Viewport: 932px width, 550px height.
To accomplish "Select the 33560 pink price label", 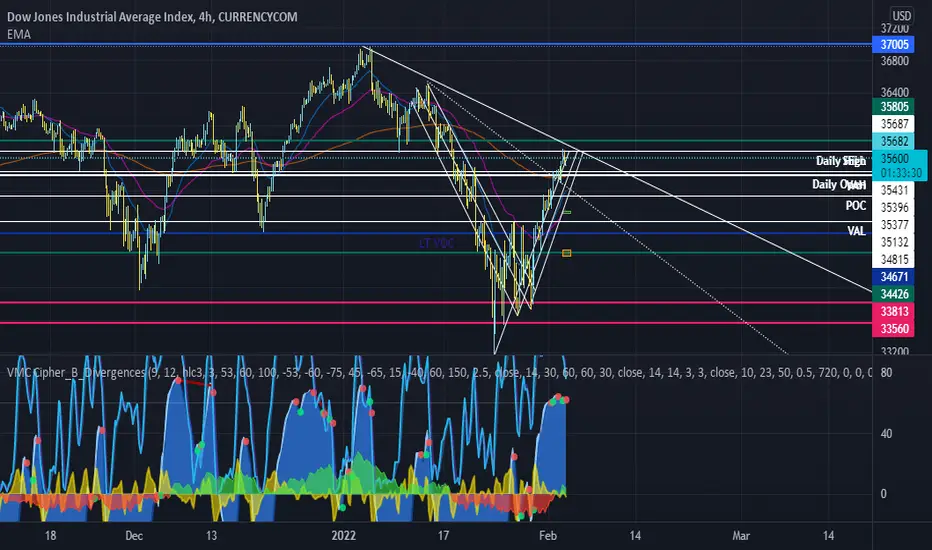I will (893, 328).
